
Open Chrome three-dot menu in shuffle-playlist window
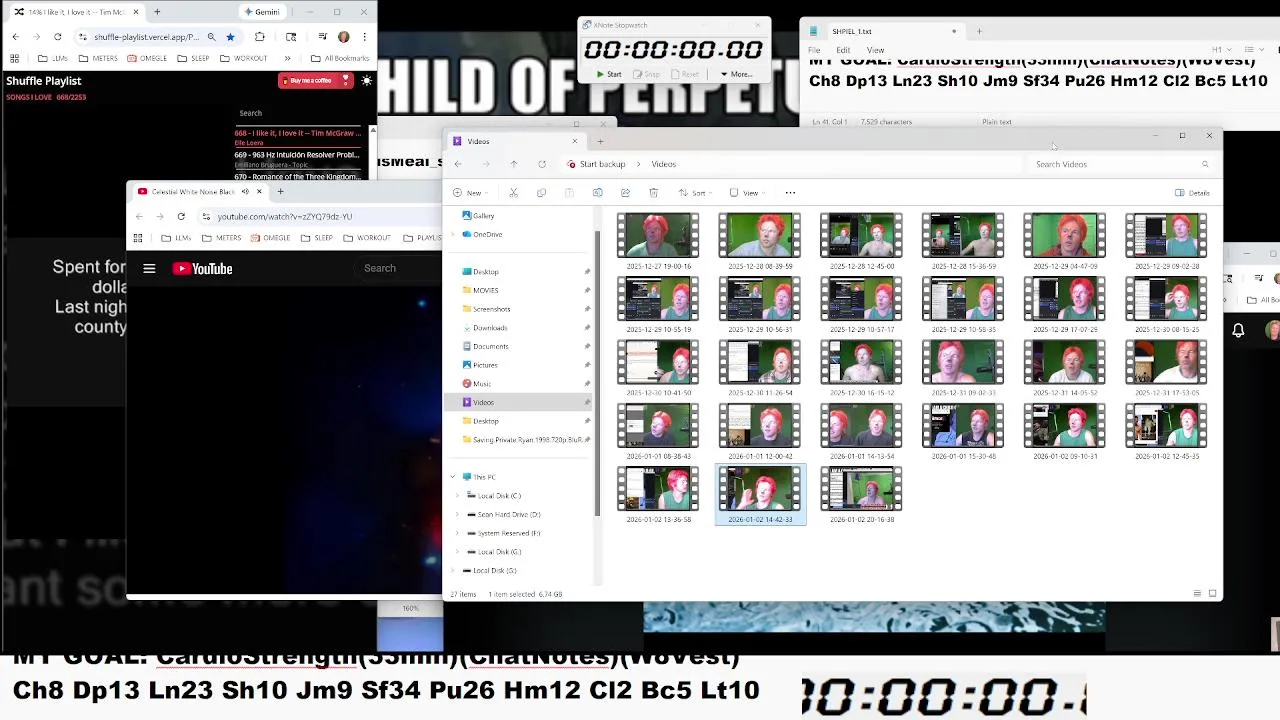[363, 37]
